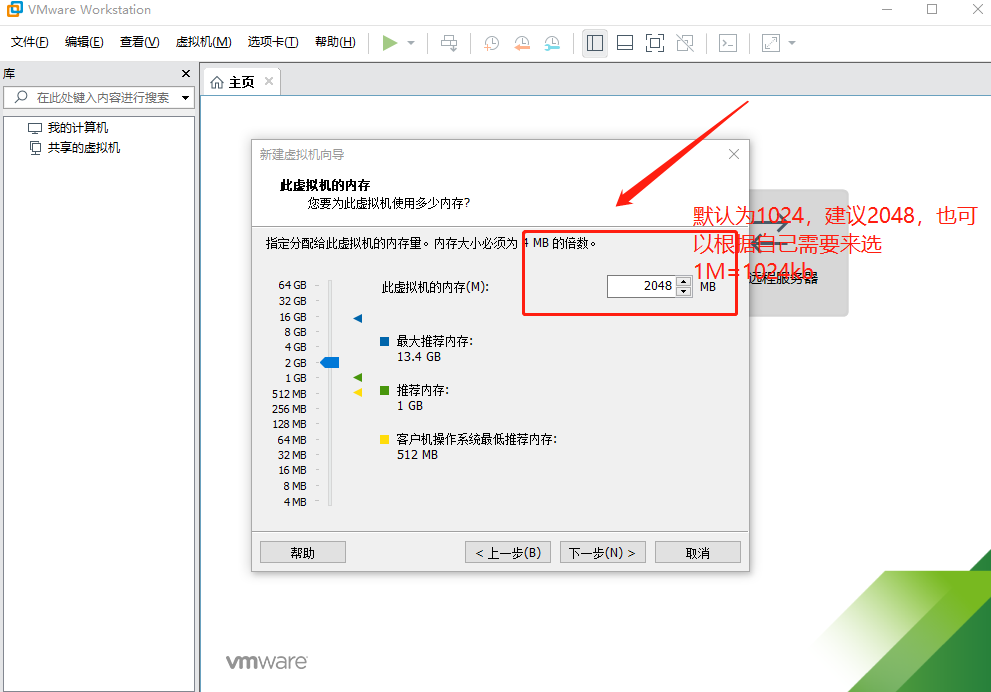Enter full screen mode icon
The image size is (991, 692).
click(655, 43)
